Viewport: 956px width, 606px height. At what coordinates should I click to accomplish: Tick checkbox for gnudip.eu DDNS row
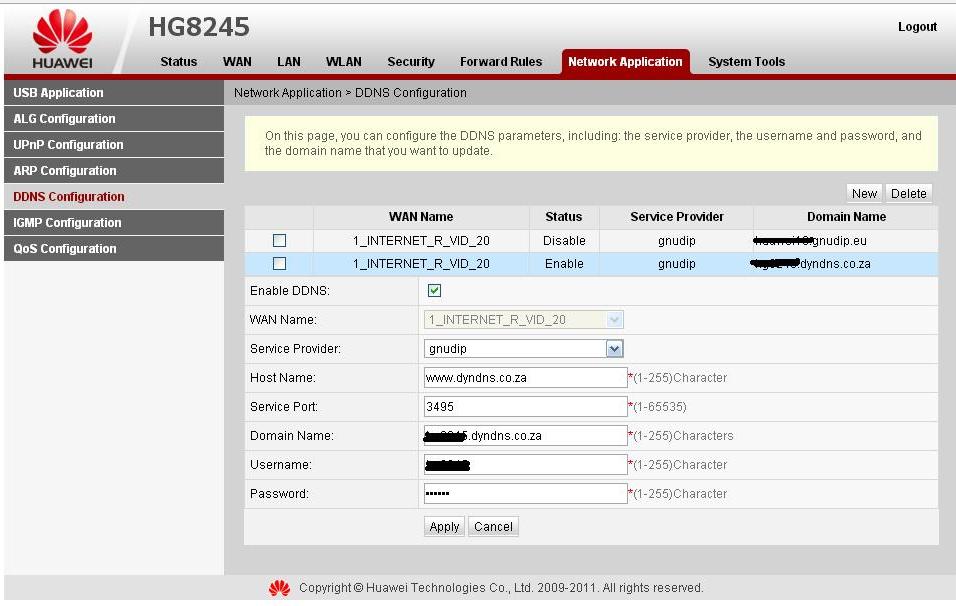tap(279, 241)
